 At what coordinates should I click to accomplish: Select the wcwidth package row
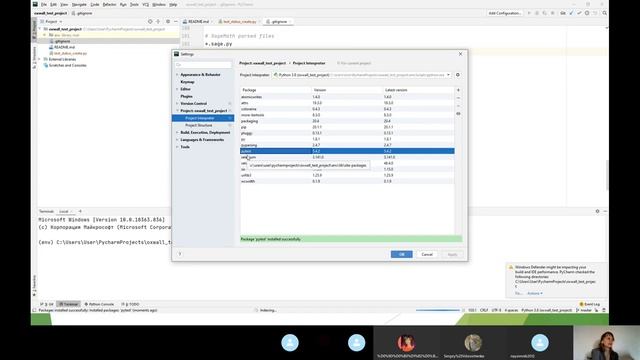coord(347,181)
